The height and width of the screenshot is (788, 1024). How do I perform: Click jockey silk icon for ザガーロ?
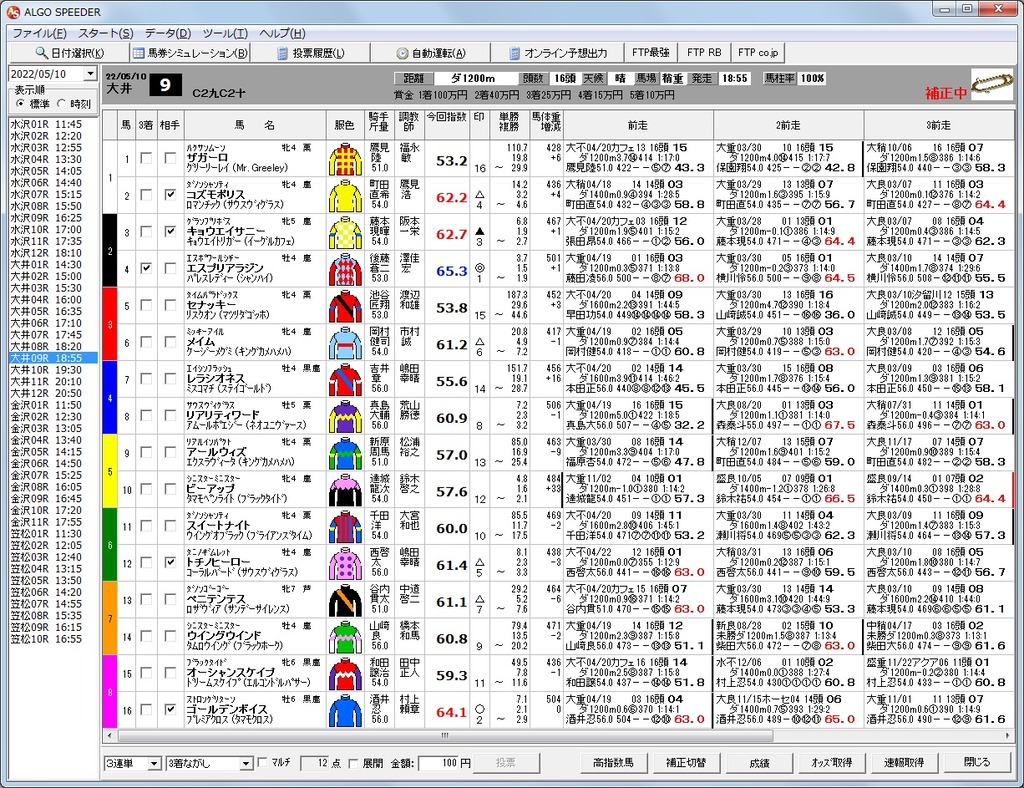tap(345, 159)
